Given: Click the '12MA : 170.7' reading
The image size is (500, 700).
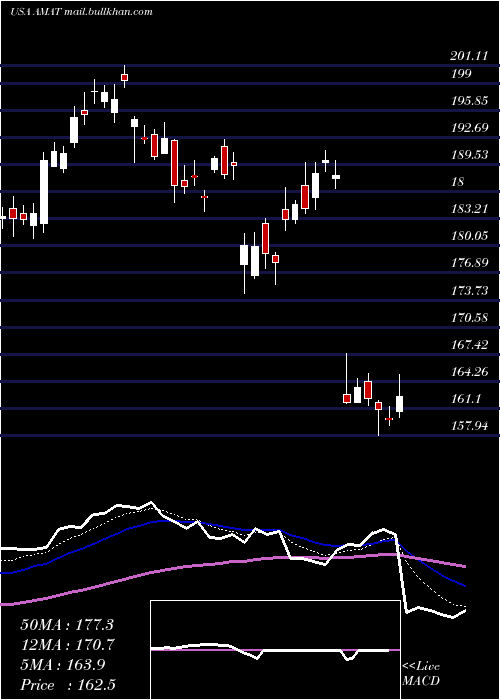Looking at the screenshot, I should point(67,645).
